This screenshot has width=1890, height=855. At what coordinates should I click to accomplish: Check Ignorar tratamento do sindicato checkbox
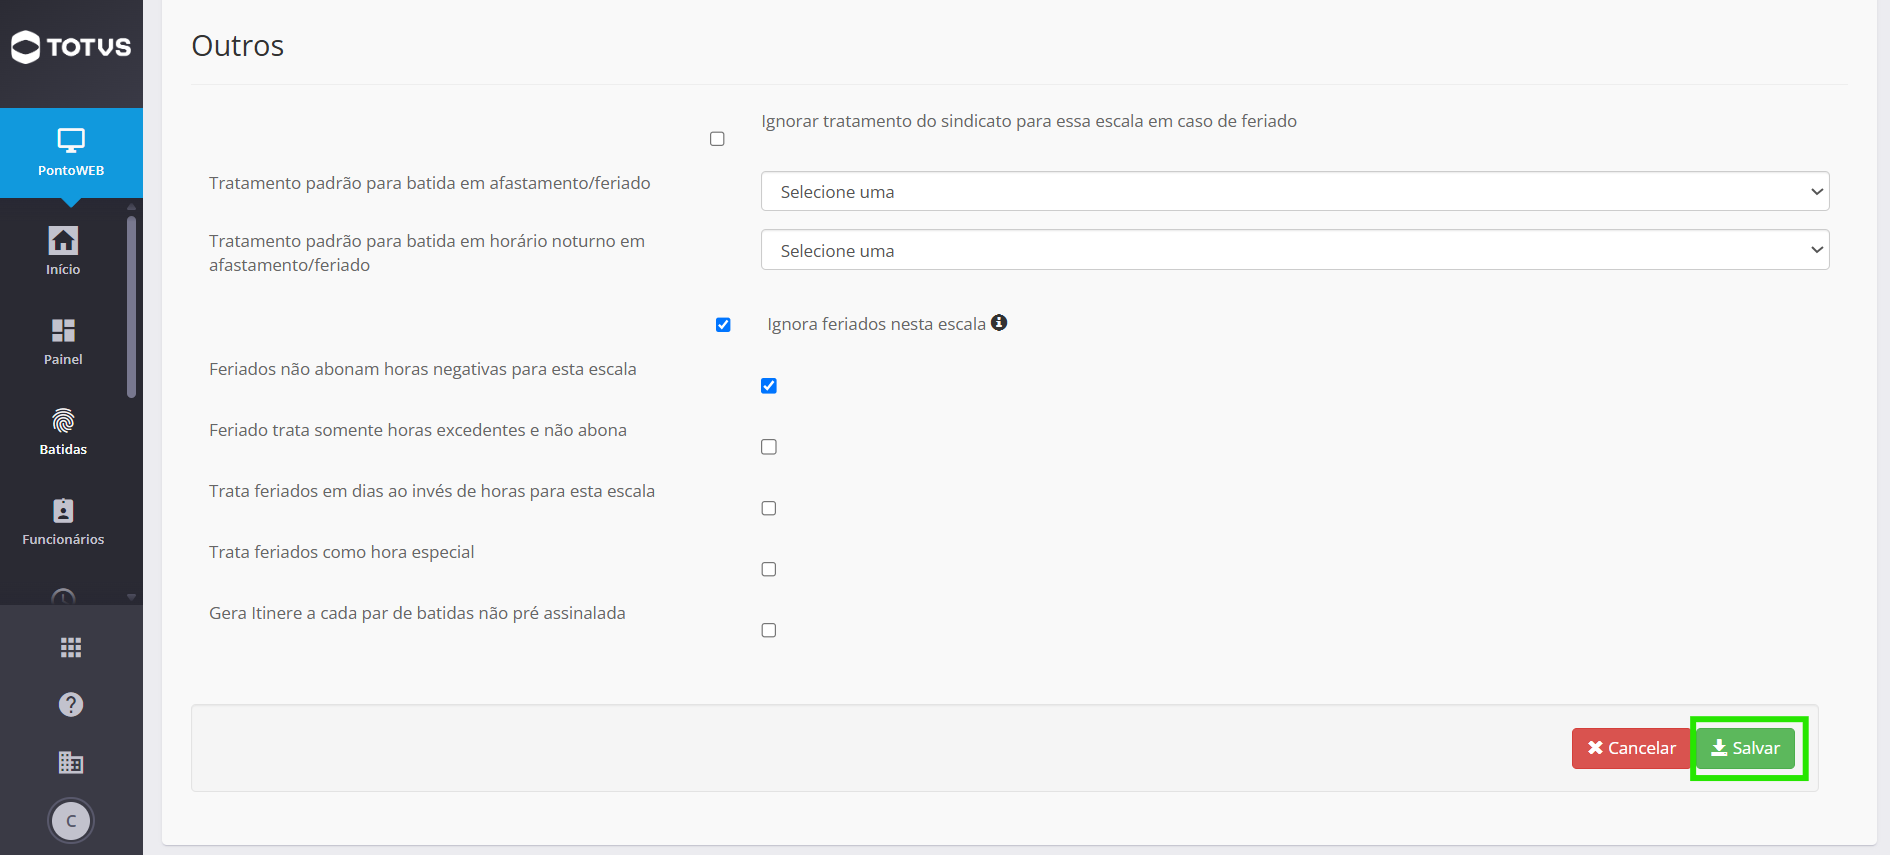tap(717, 139)
